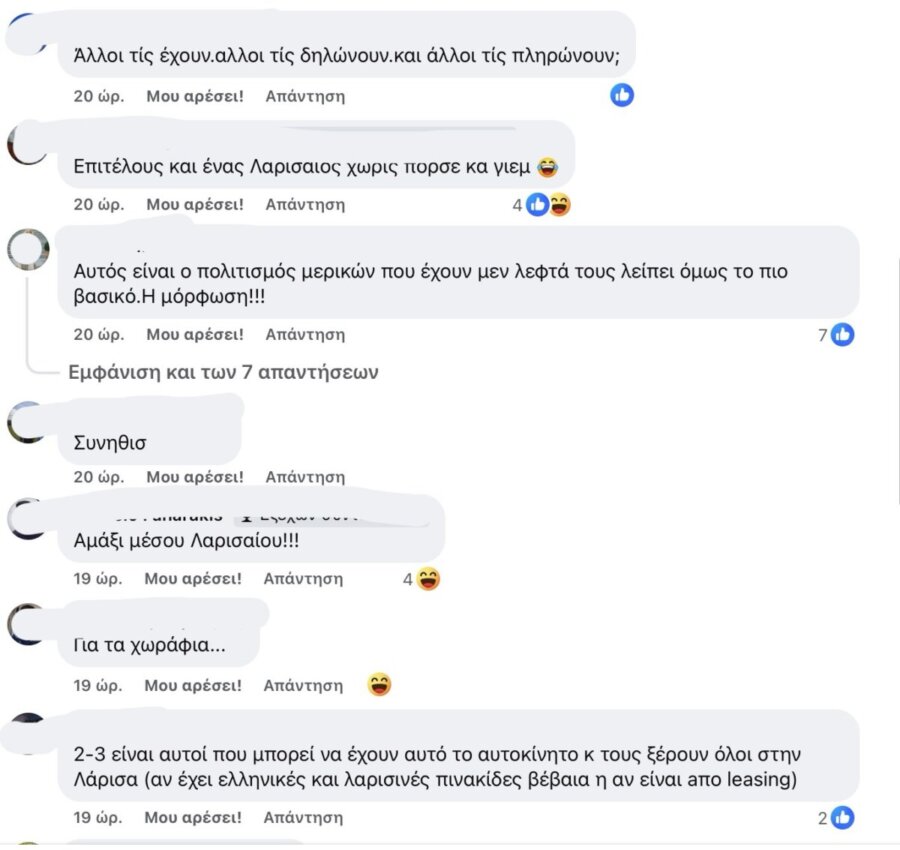Click like reaction icon on first comment

click(x=622, y=95)
